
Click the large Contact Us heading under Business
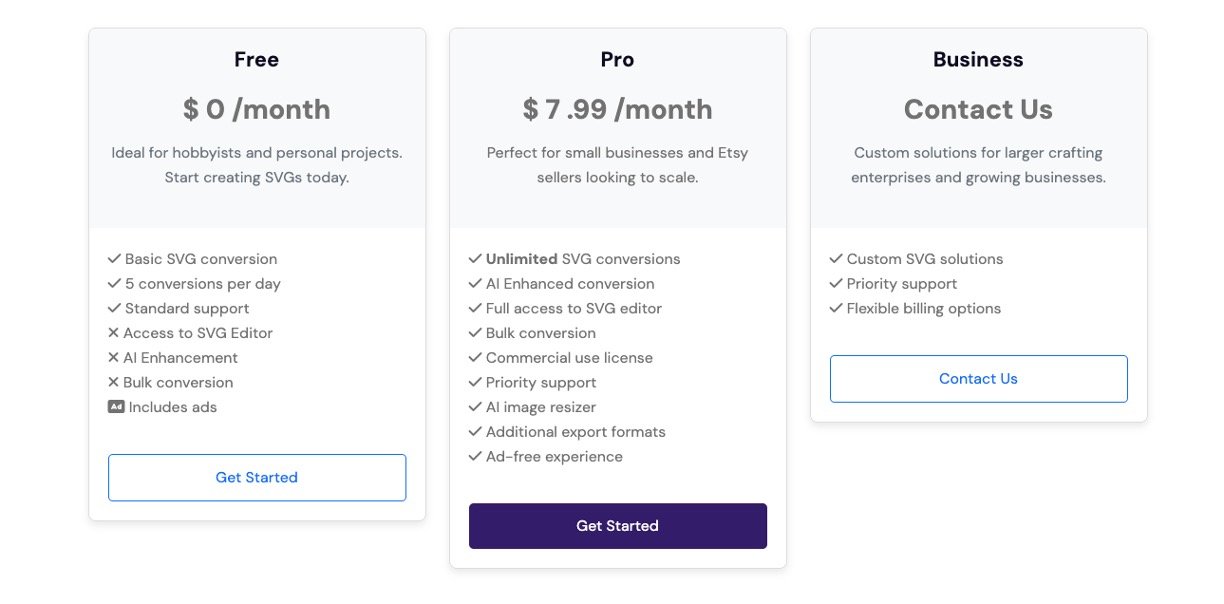978,109
